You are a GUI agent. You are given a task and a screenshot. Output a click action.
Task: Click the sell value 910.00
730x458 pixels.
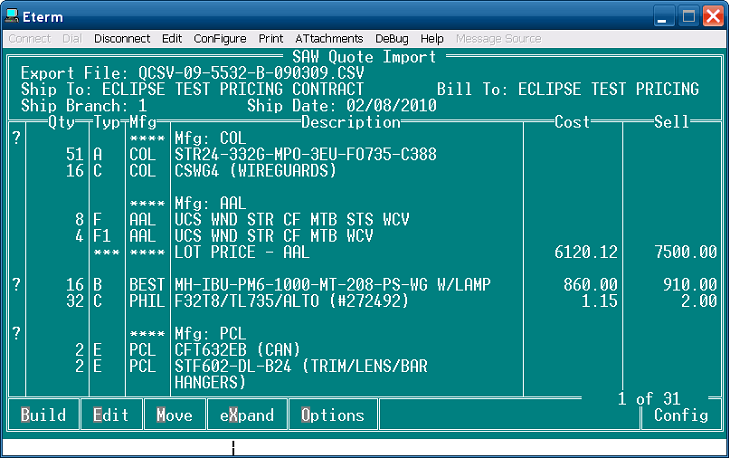coord(690,285)
